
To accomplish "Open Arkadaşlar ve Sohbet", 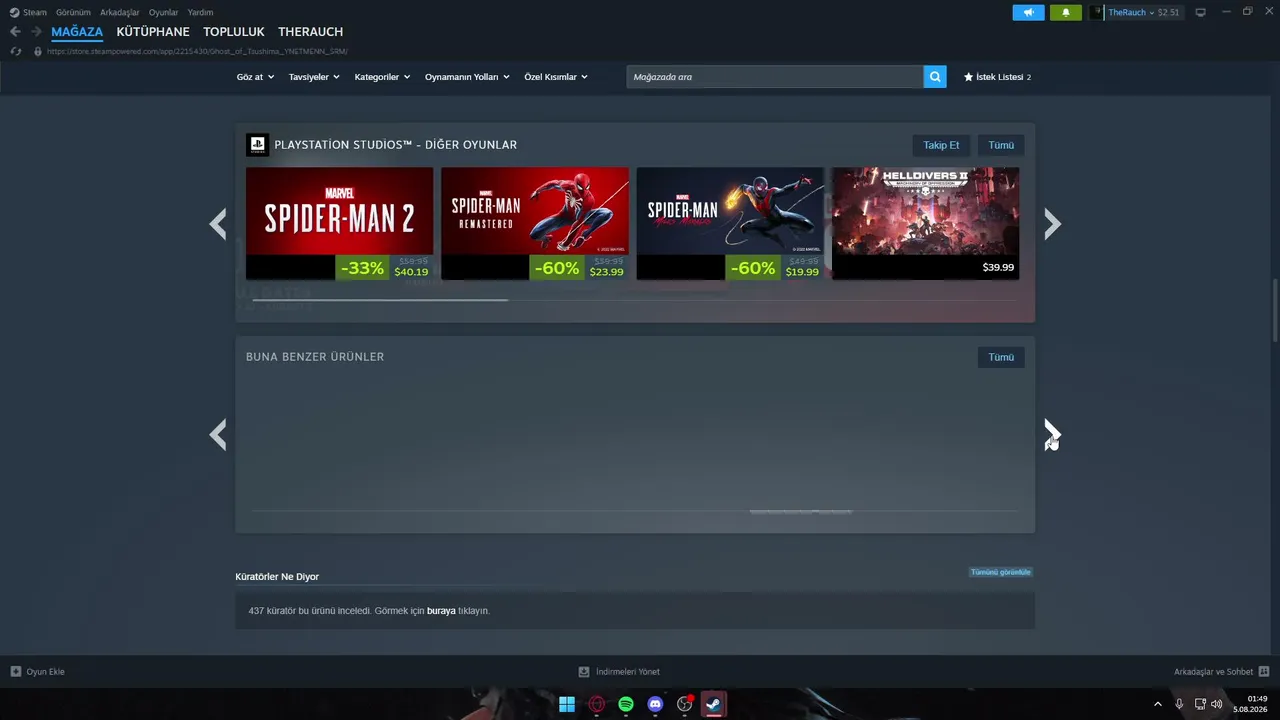I will pyautogui.click(x=1222, y=672).
